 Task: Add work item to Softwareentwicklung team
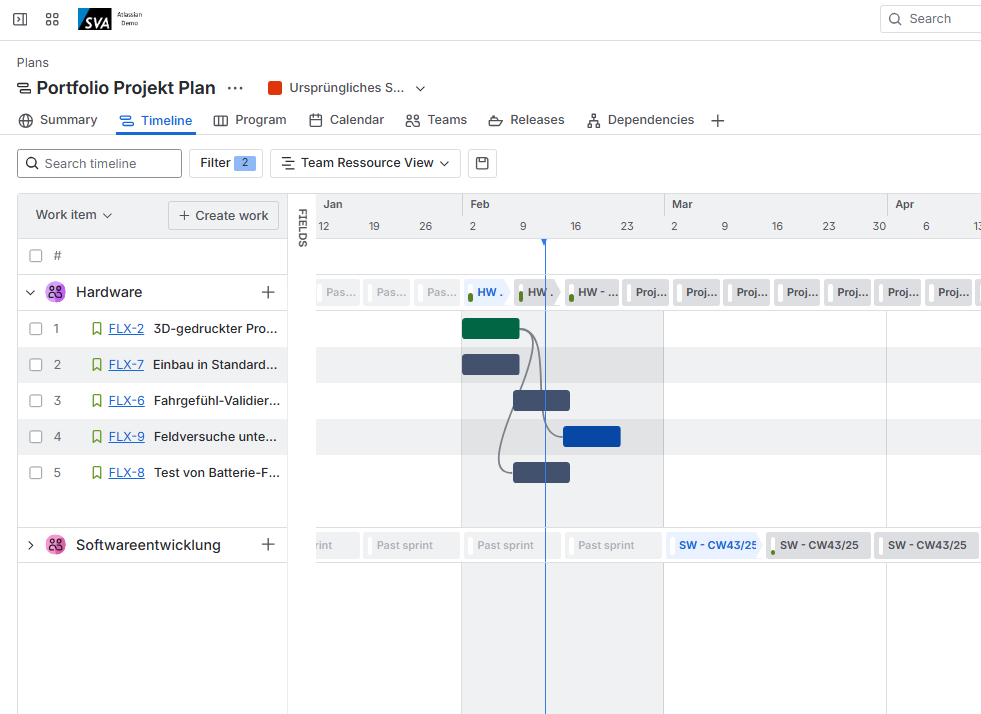(x=268, y=545)
